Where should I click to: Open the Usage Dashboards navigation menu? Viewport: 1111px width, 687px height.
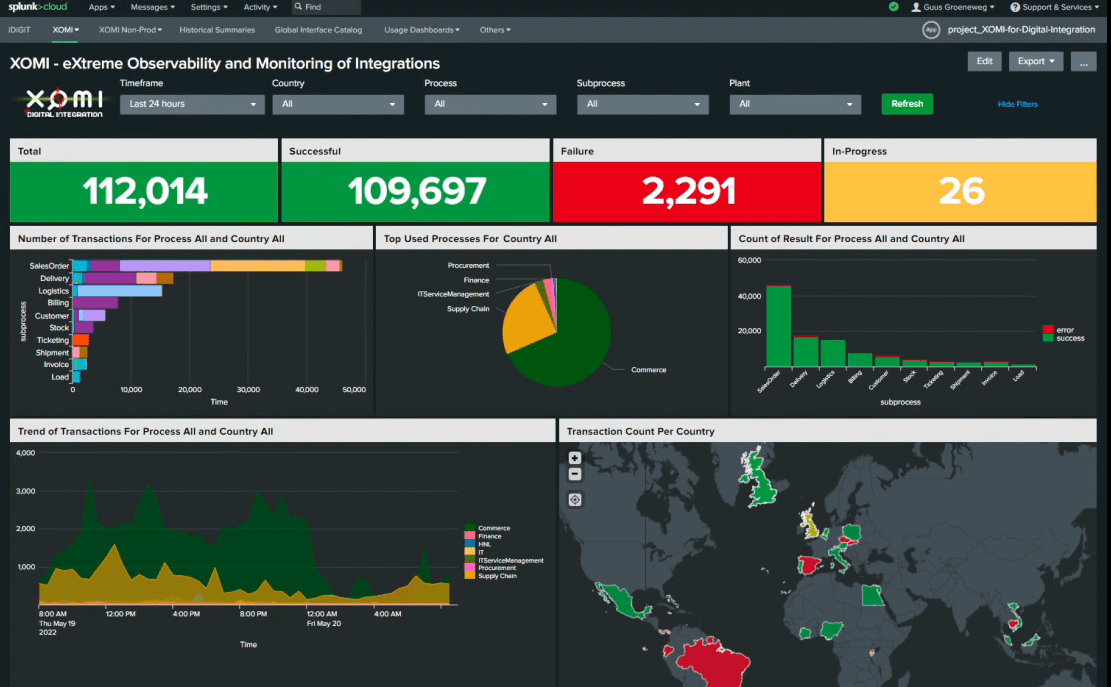click(x=422, y=30)
